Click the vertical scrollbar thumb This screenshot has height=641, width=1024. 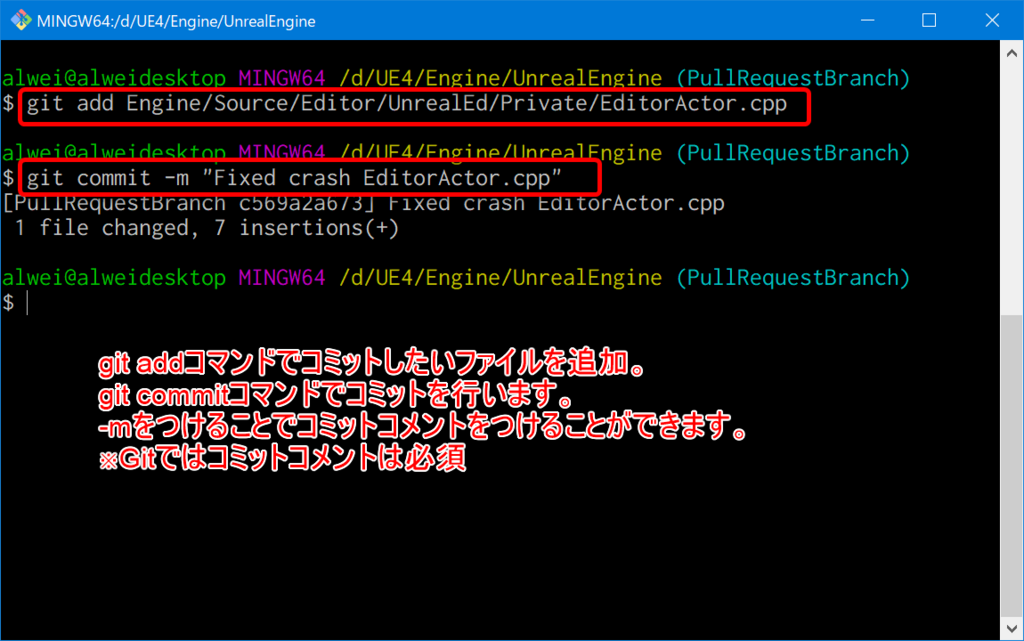pos(1012,465)
